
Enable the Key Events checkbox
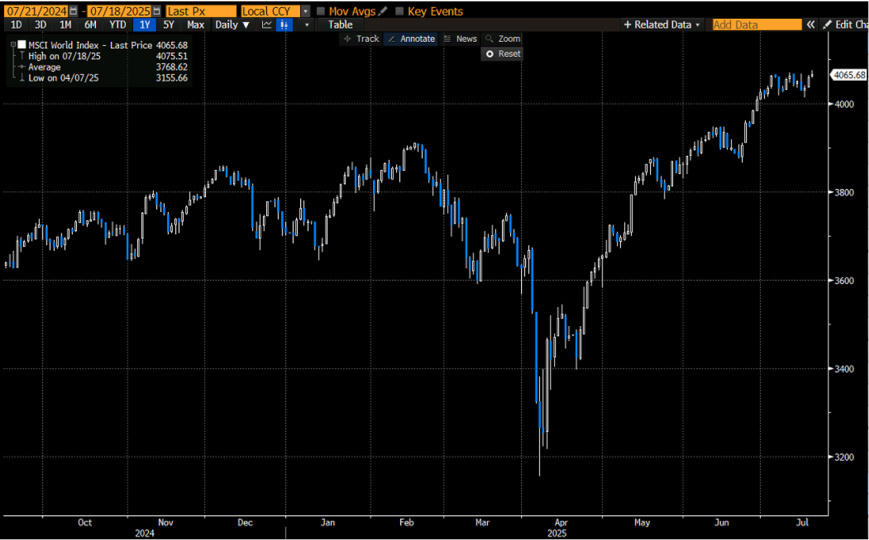pyautogui.click(x=400, y=11)
